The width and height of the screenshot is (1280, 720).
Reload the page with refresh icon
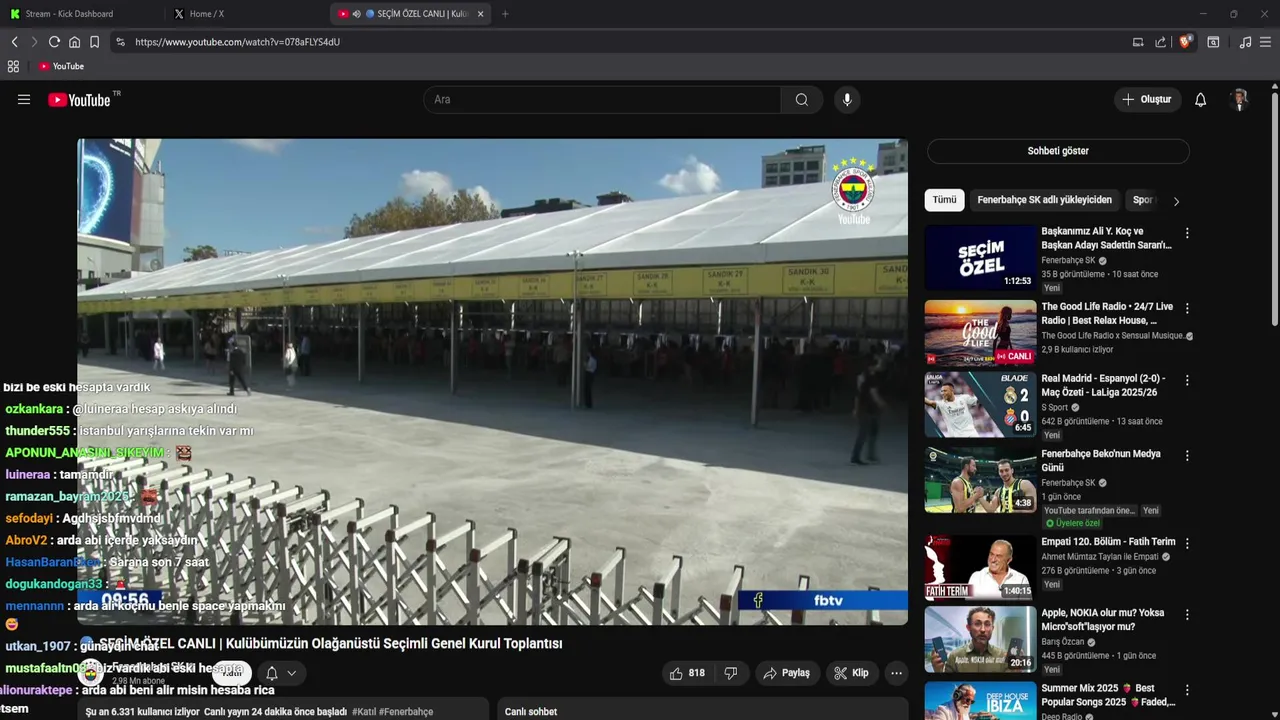point(54,42)
